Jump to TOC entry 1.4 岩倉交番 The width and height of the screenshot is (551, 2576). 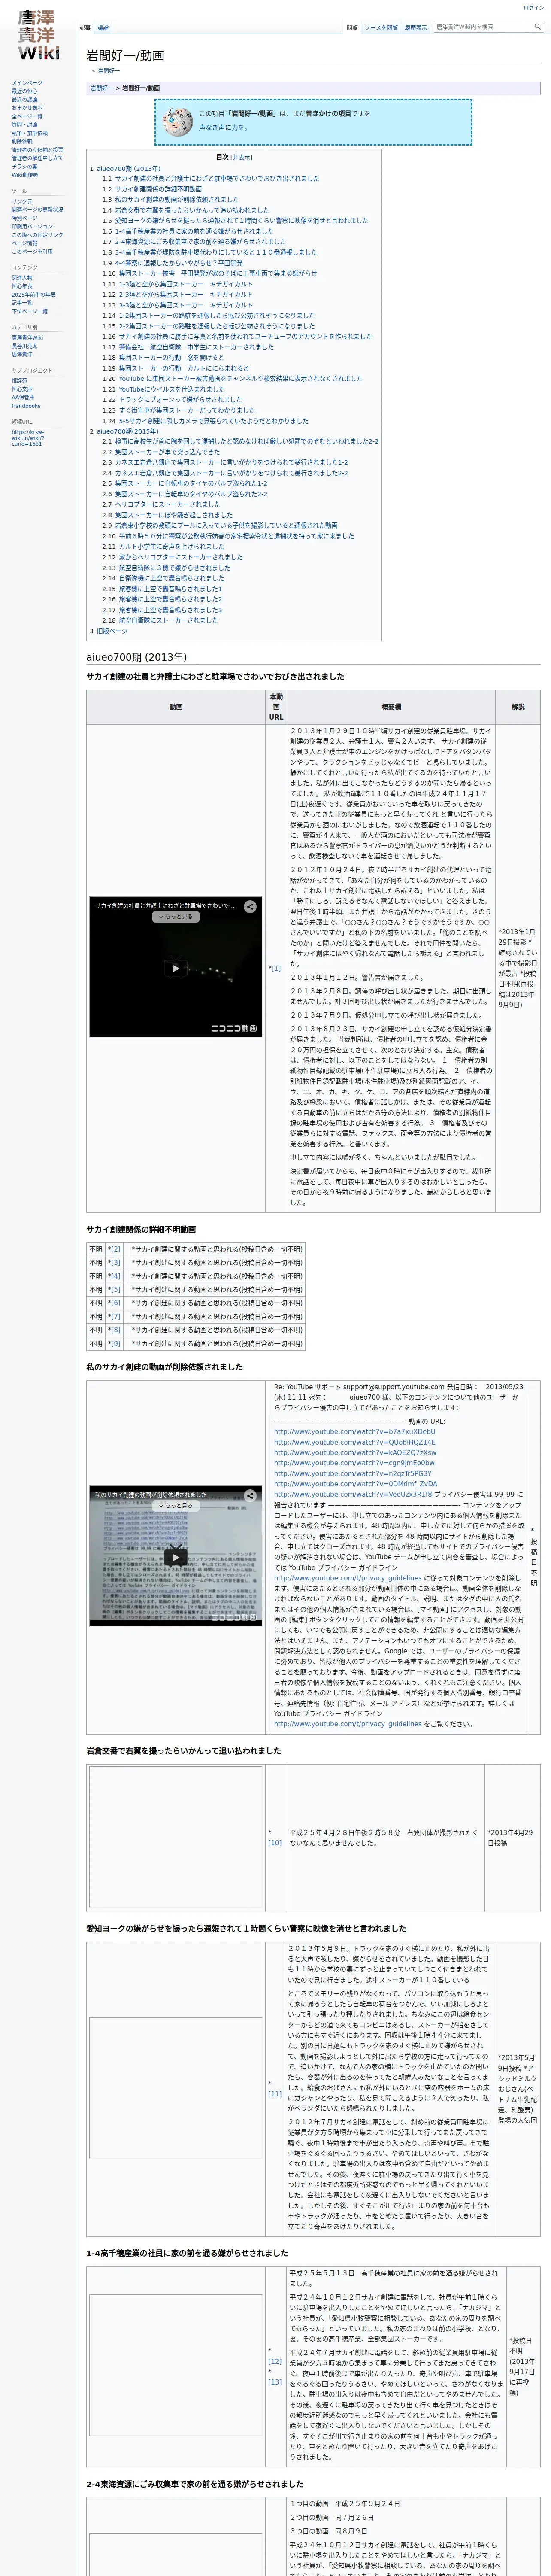tap(185, 210)
